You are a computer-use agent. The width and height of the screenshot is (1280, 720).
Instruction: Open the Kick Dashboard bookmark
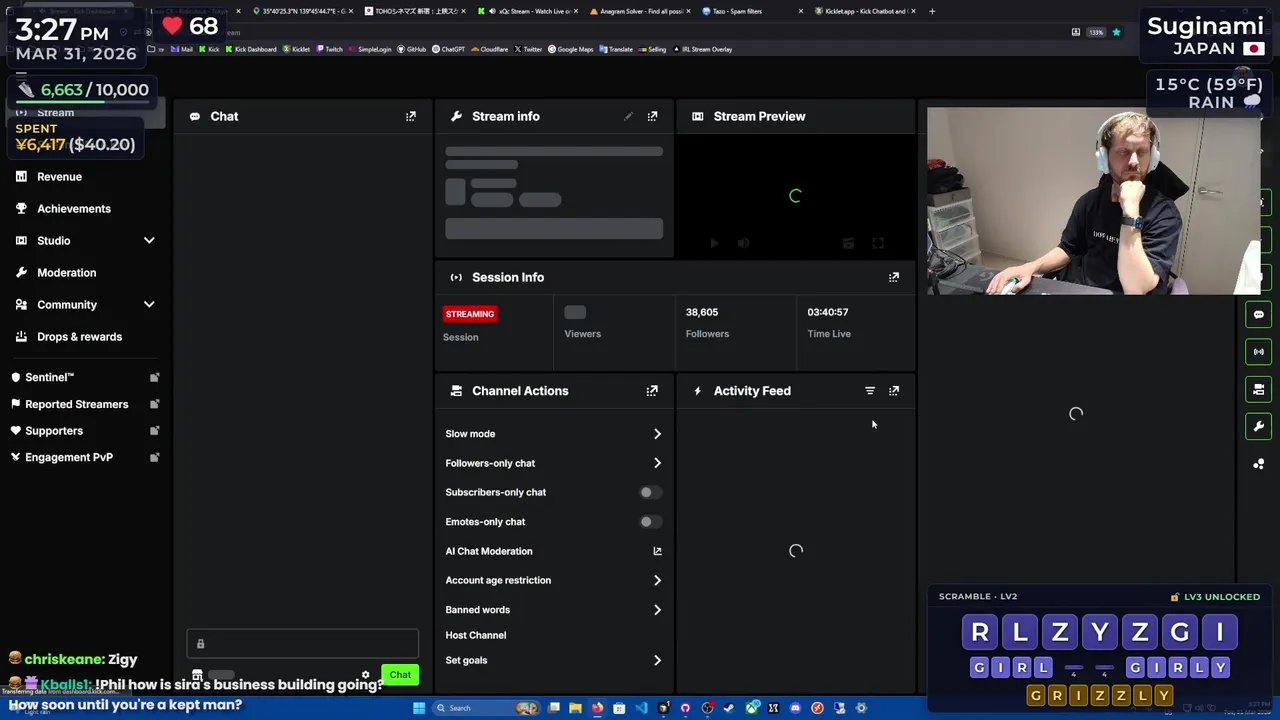(250, 49)
